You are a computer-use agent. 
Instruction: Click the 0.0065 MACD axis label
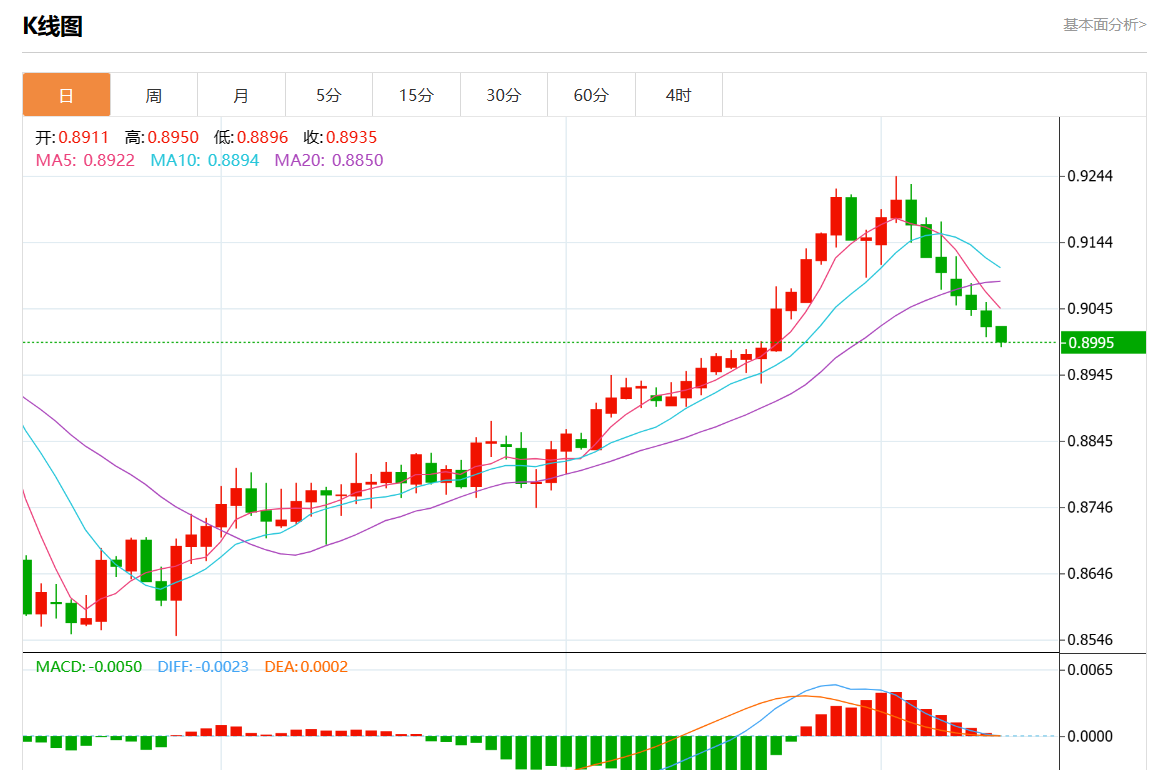coord(1091,670)
